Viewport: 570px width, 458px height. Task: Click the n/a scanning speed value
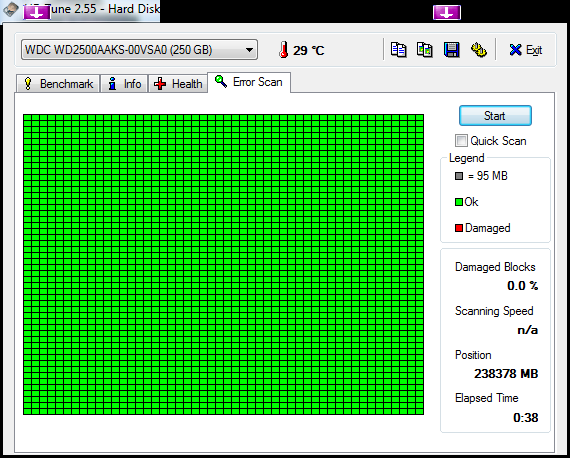coord(528,330)
